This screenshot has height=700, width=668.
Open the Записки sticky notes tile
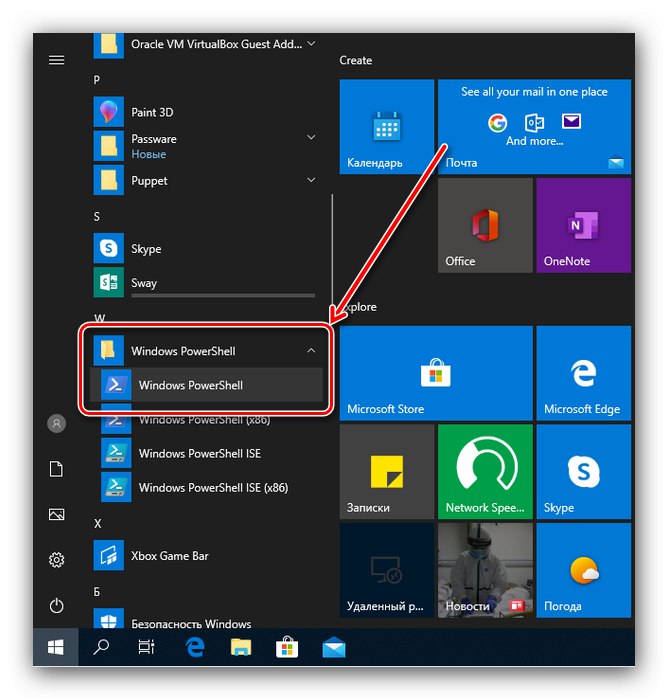coord(387,472)
